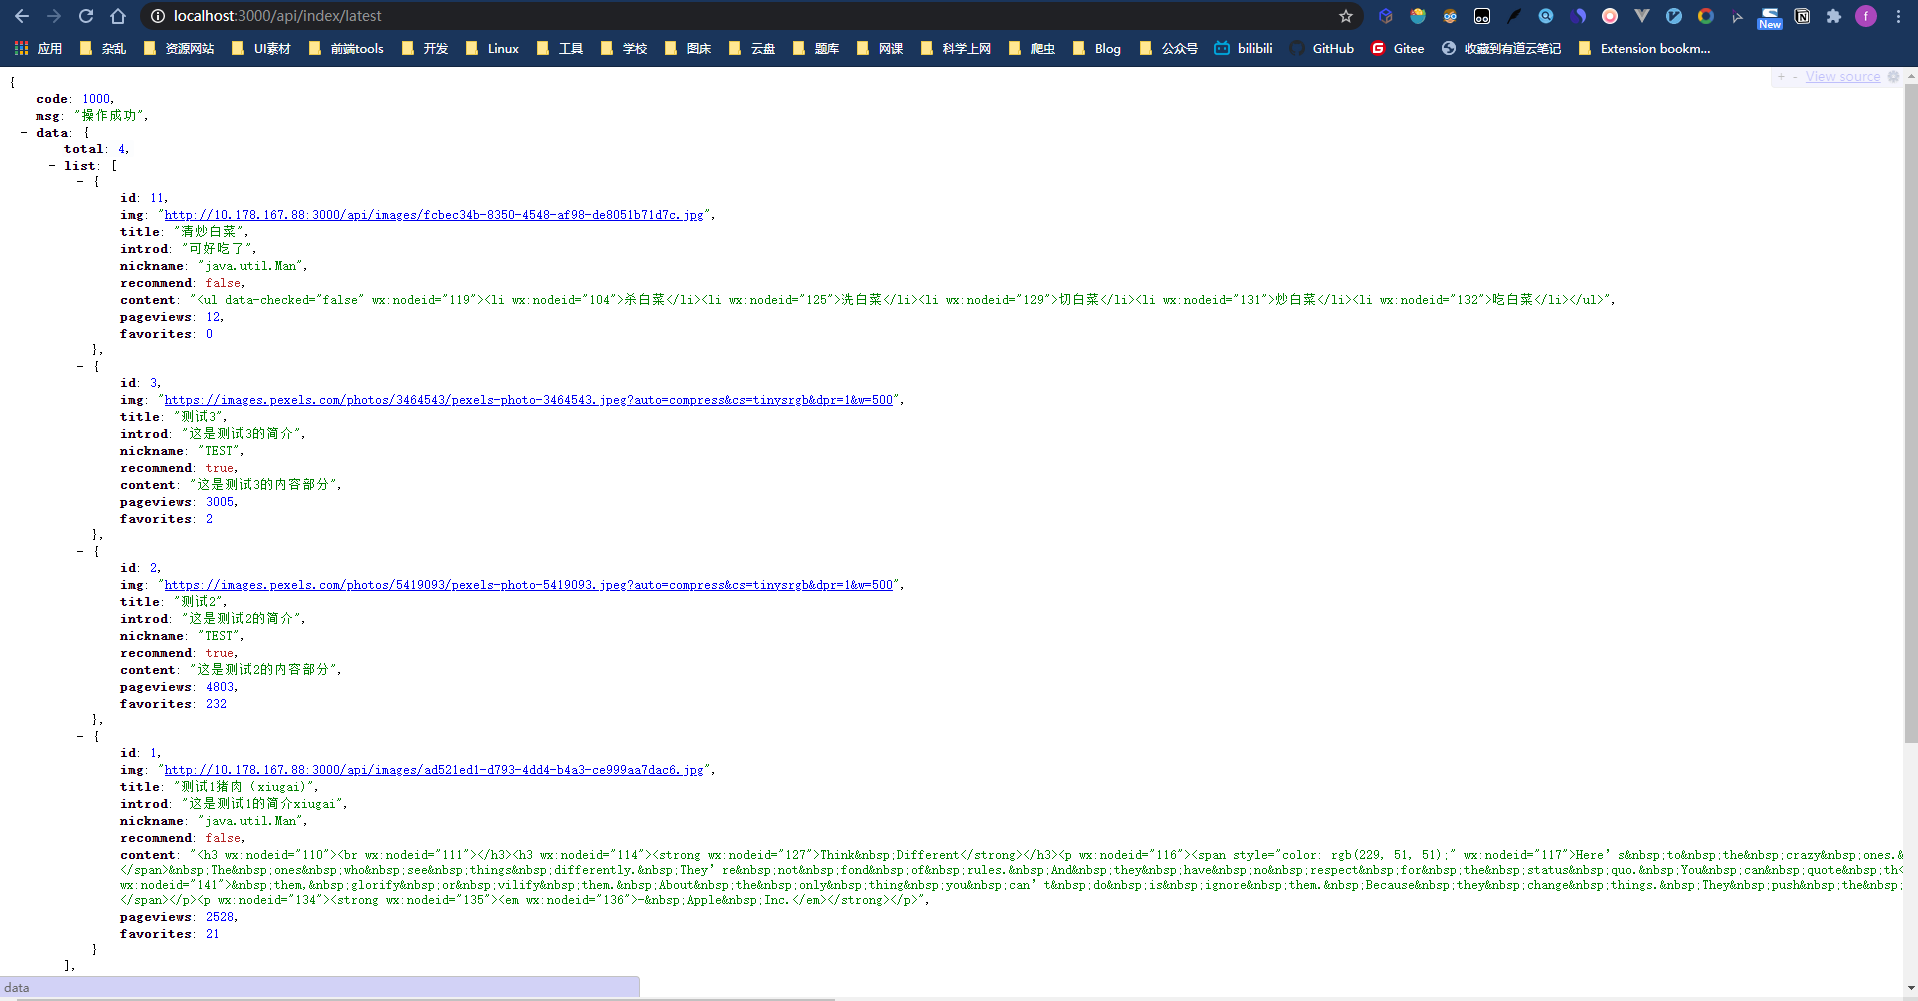The width and height of the screenshot is (1918, 1001).
Task: Click the black feather extension icon
Action: (1514, 16)
